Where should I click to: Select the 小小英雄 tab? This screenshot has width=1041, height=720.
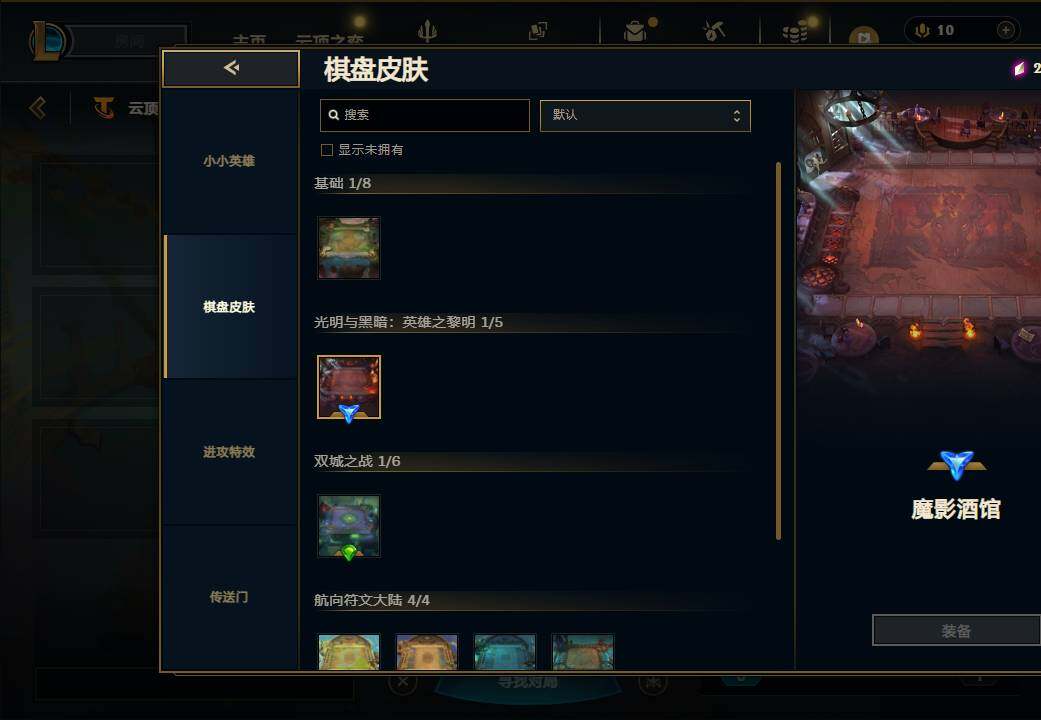229,161
